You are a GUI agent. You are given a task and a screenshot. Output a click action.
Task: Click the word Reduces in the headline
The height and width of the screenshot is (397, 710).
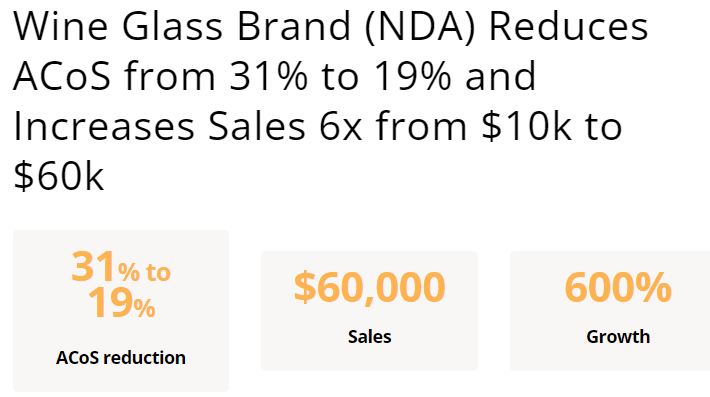point(569,27)
